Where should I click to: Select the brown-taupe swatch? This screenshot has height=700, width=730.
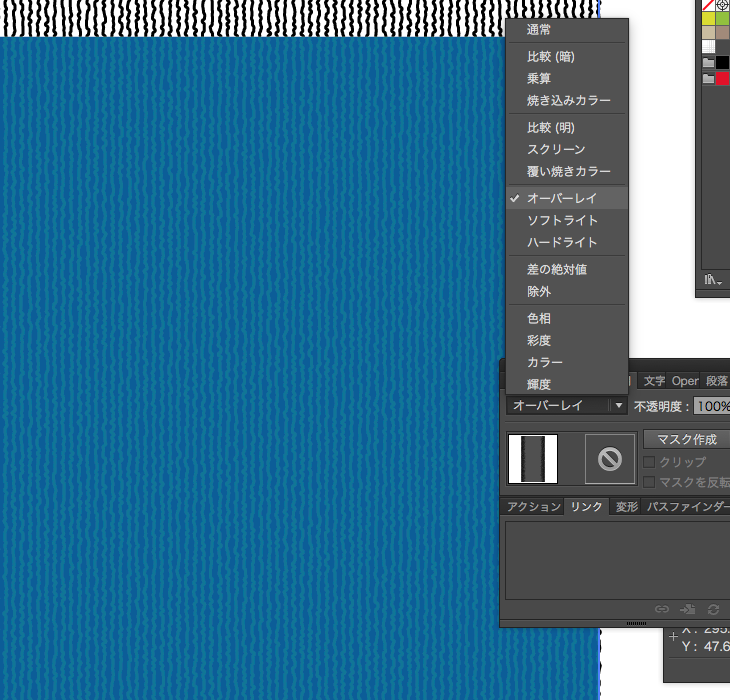pyautogui.click(x=723, y=33)
